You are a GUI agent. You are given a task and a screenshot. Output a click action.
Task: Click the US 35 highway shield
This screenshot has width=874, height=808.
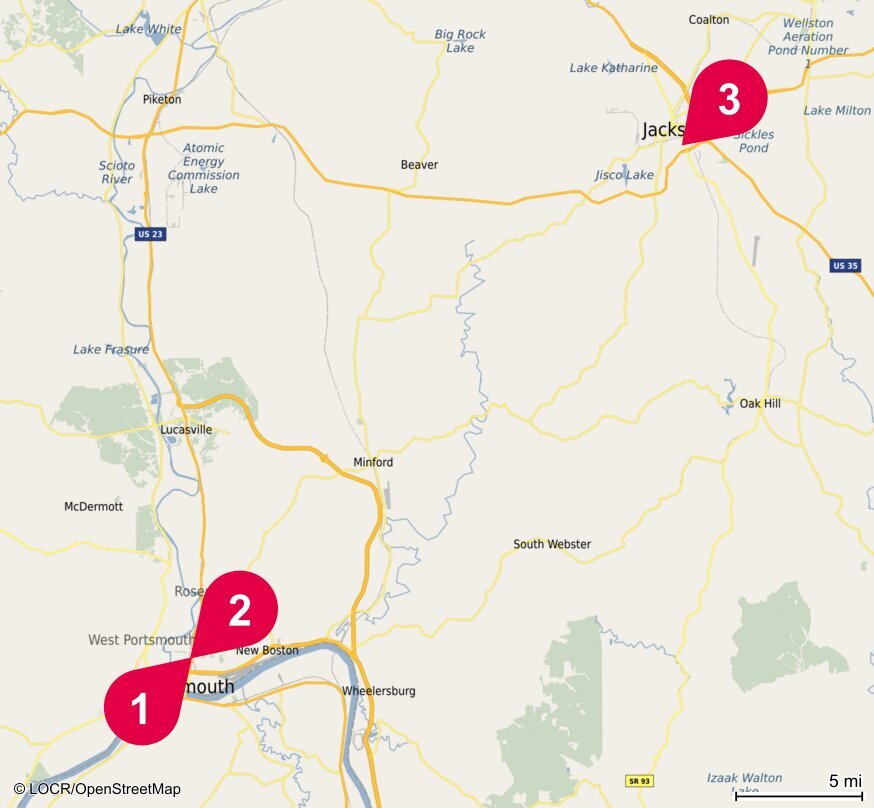coord(845,266)
